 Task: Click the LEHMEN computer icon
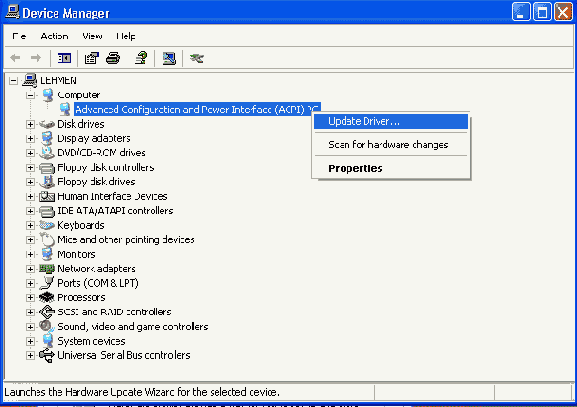pos(30,80)
